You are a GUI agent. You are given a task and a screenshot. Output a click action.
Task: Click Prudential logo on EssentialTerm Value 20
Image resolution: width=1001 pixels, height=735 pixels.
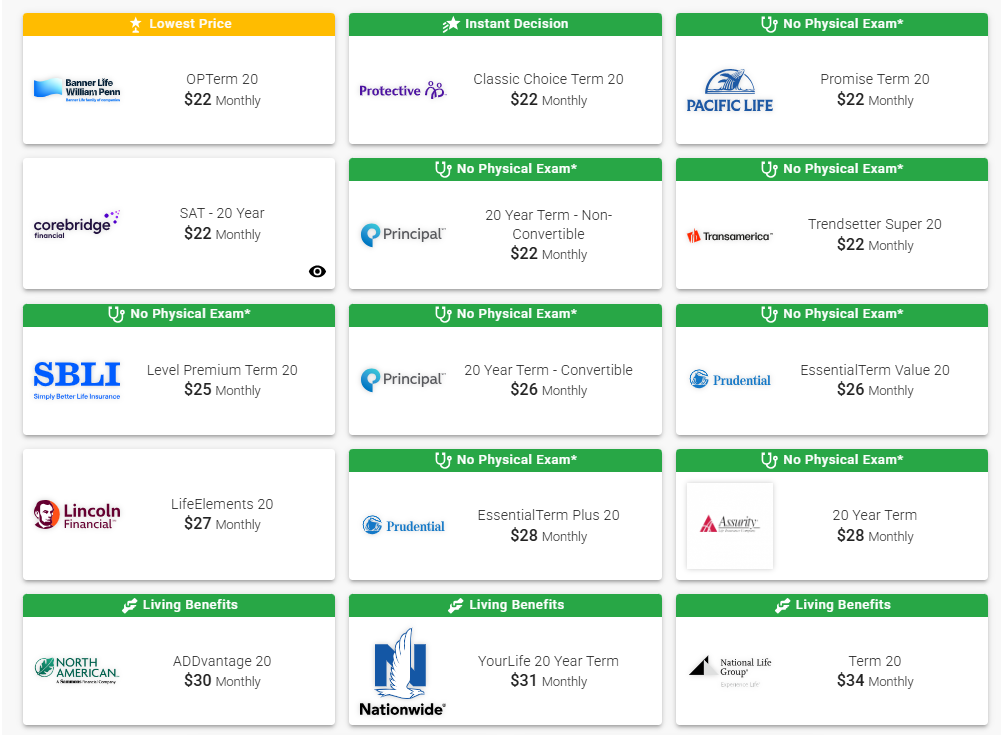[x=730, y=379]
